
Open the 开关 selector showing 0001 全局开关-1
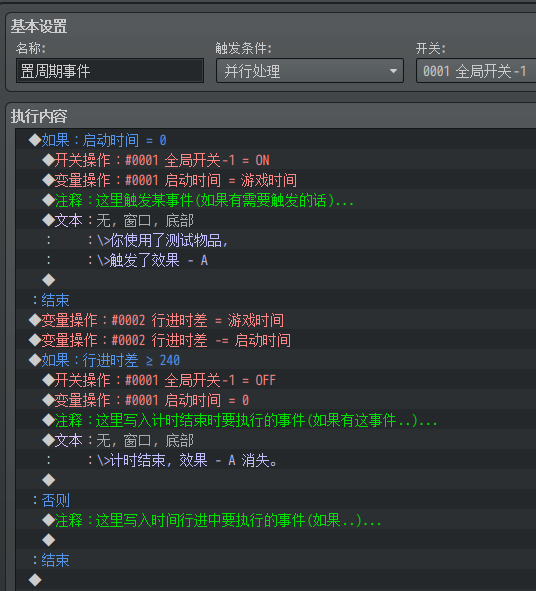(476, 70)
